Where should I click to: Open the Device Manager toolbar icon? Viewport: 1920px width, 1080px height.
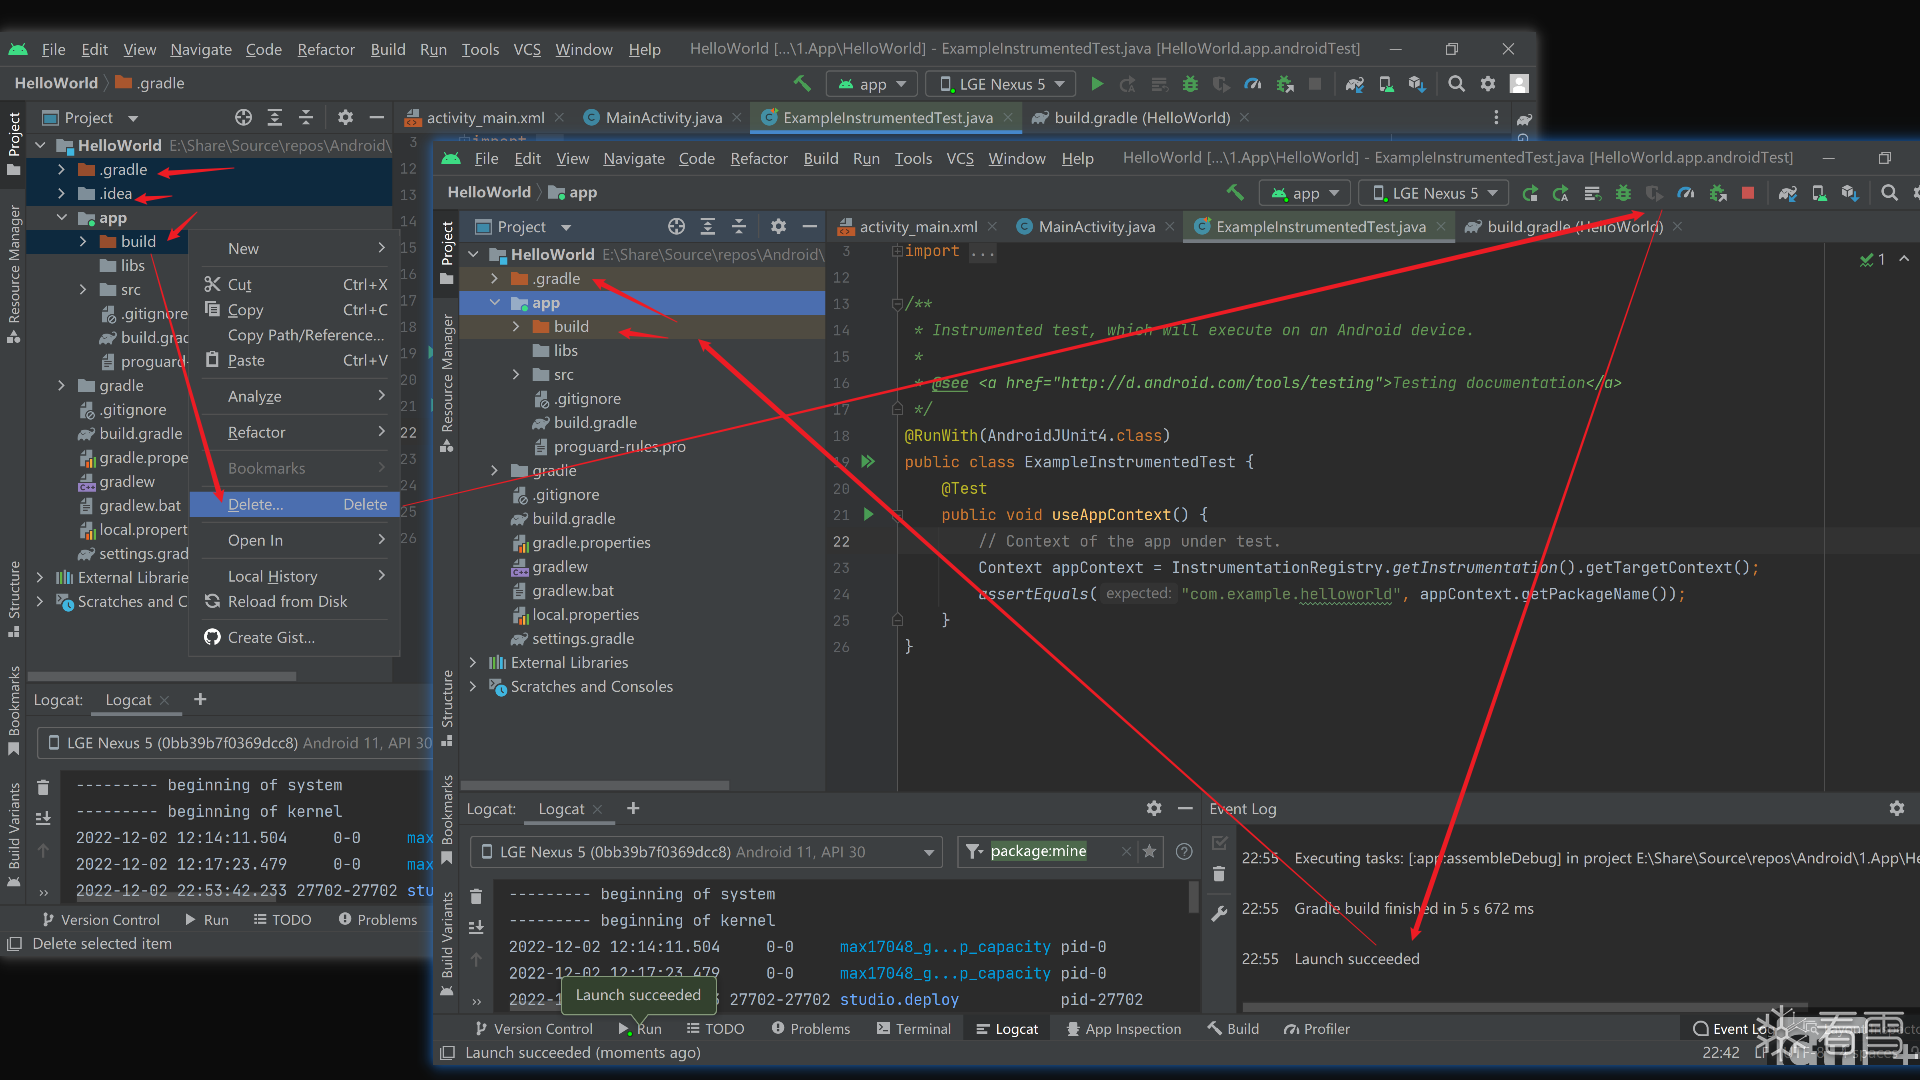[x=1819, y=193]
